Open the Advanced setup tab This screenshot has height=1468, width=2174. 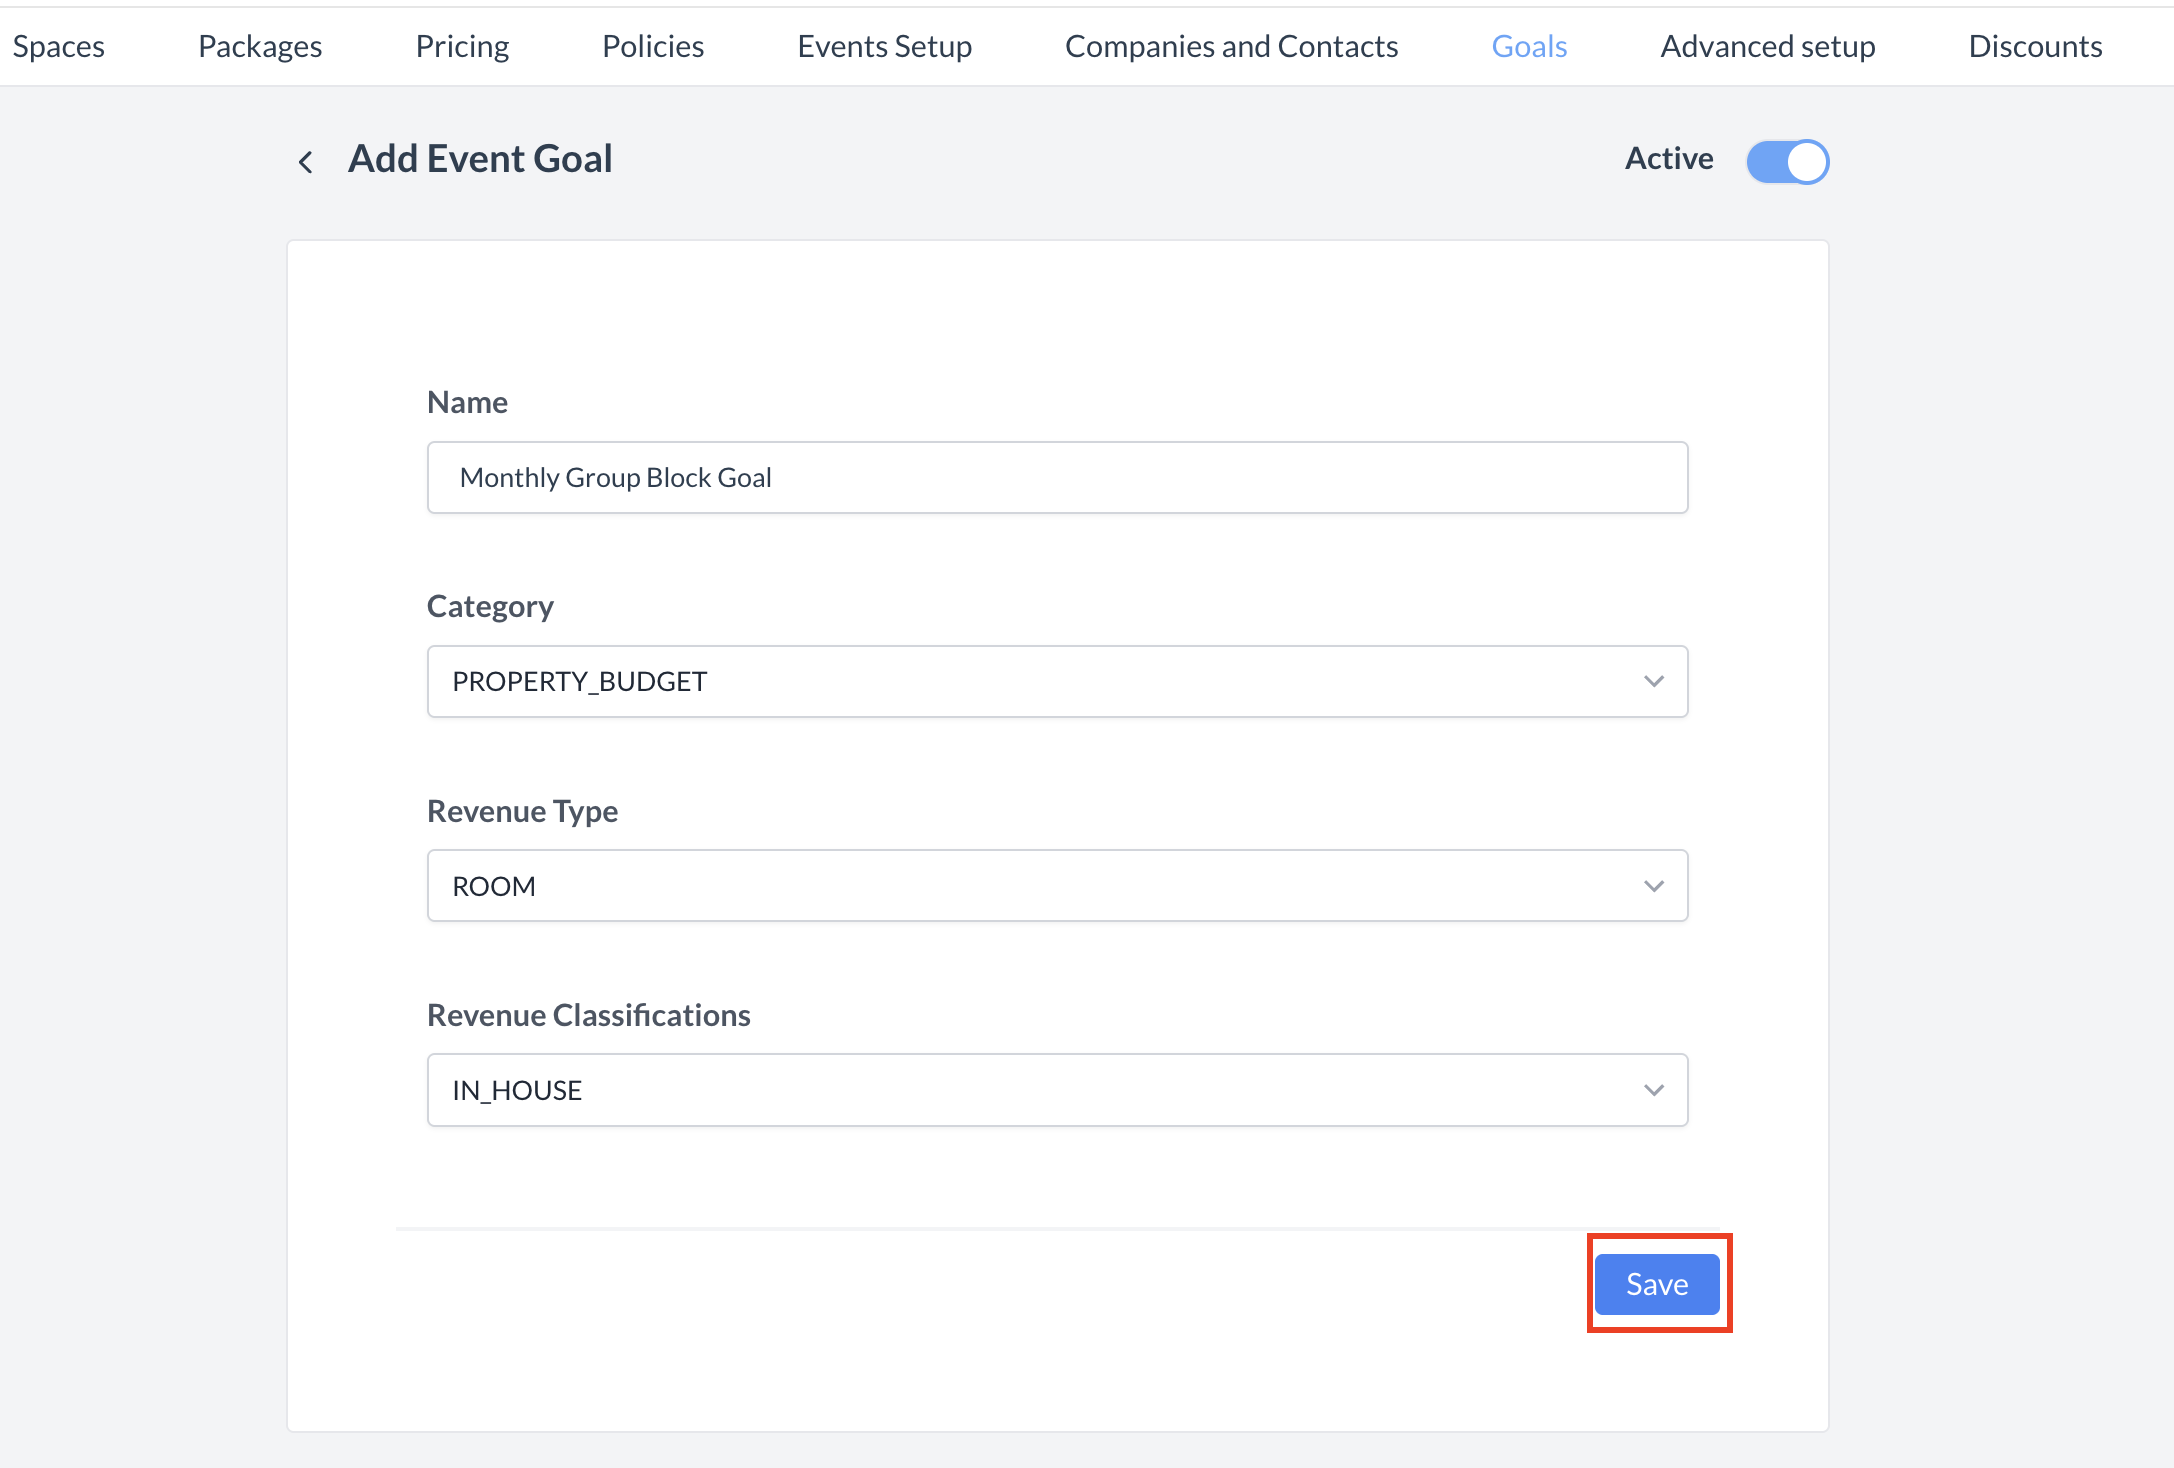click(x=1767, y=46)
